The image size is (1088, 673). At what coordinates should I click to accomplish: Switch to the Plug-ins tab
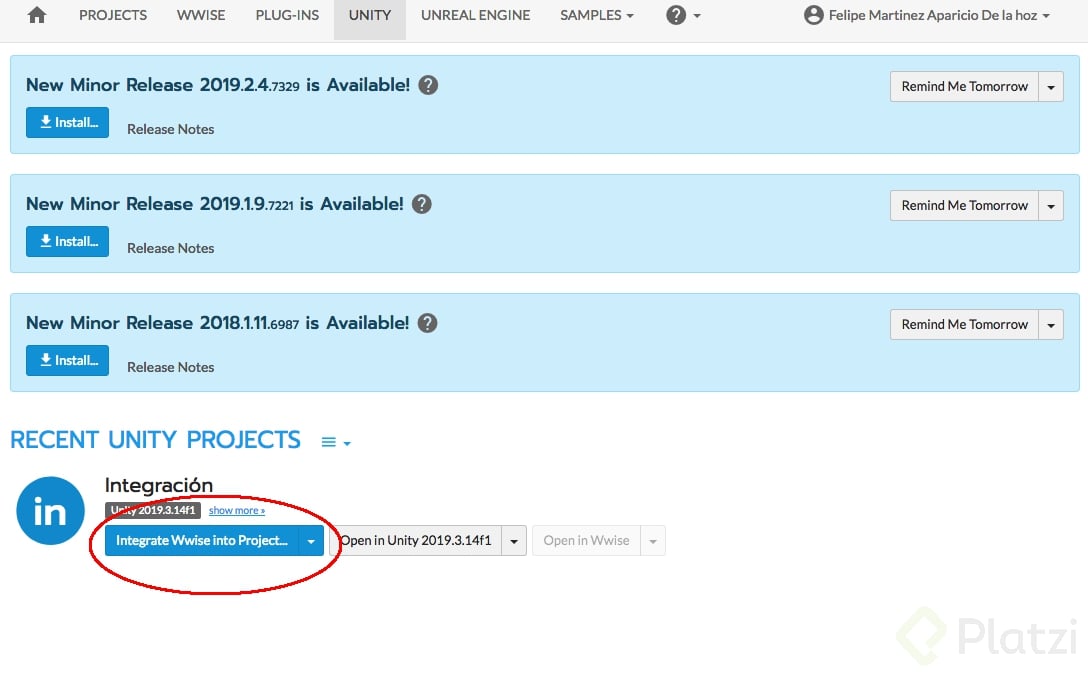tap(287, 15)
